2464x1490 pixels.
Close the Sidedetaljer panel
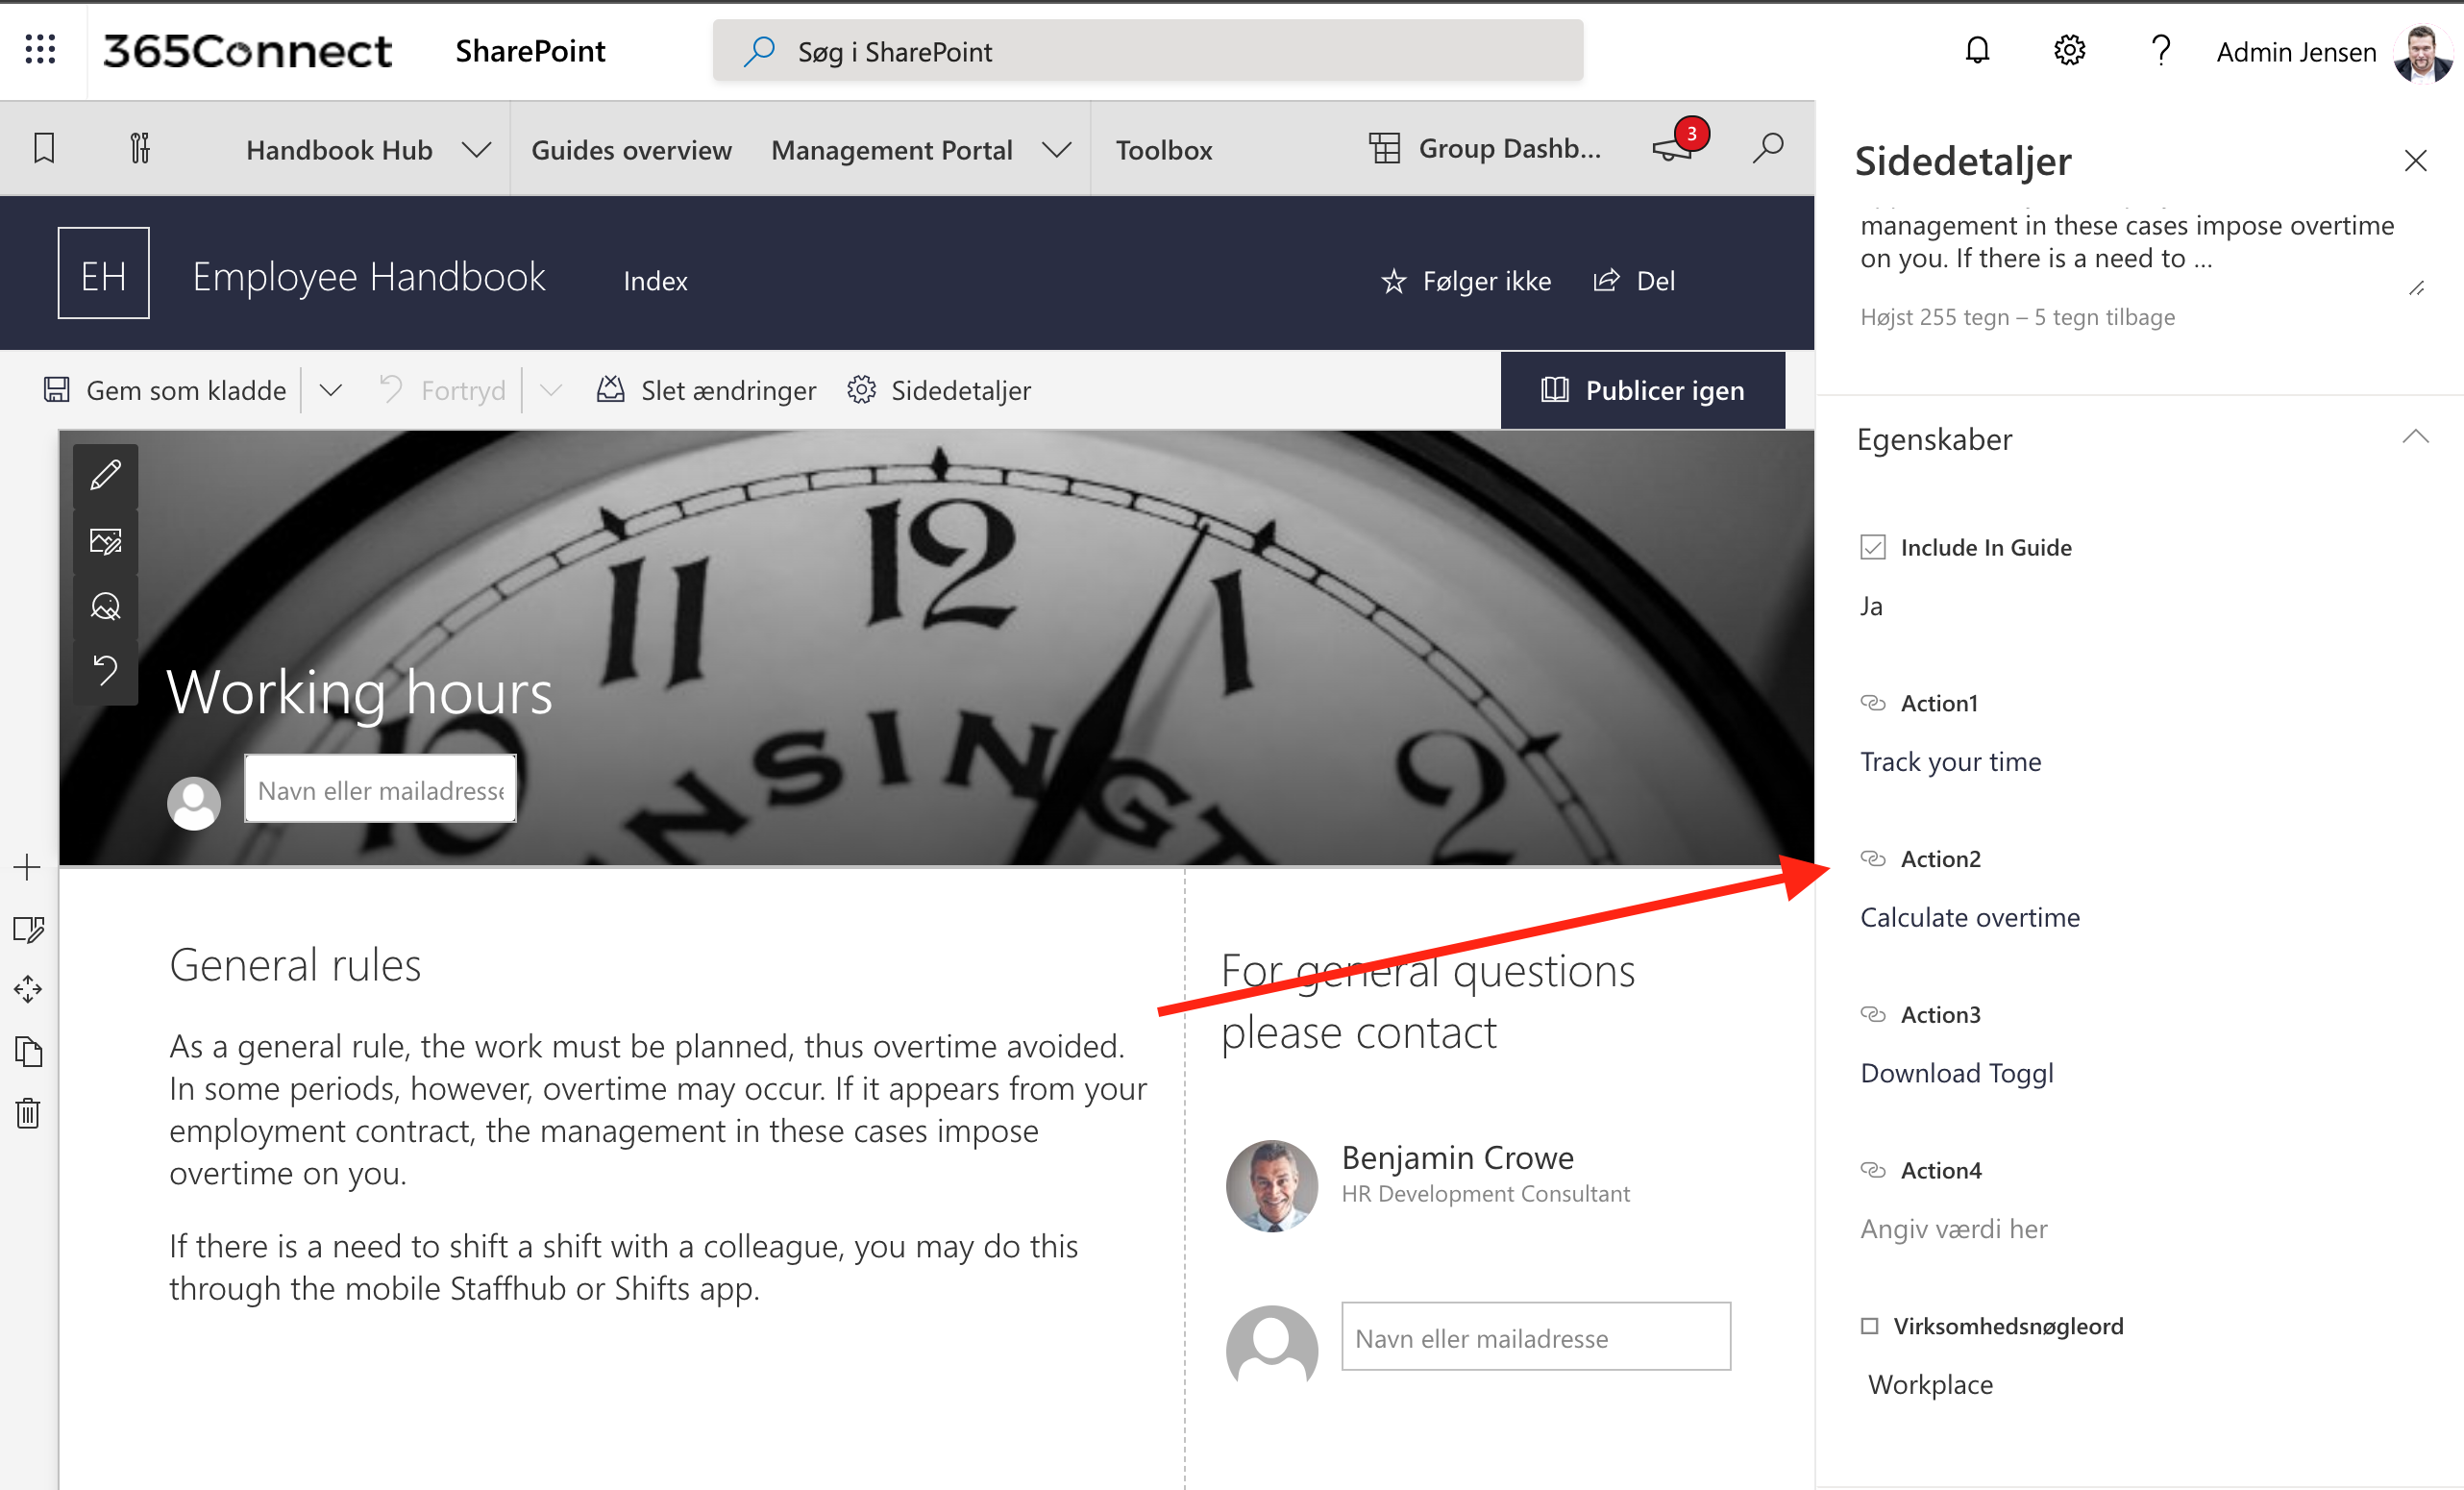(2416, 161)
